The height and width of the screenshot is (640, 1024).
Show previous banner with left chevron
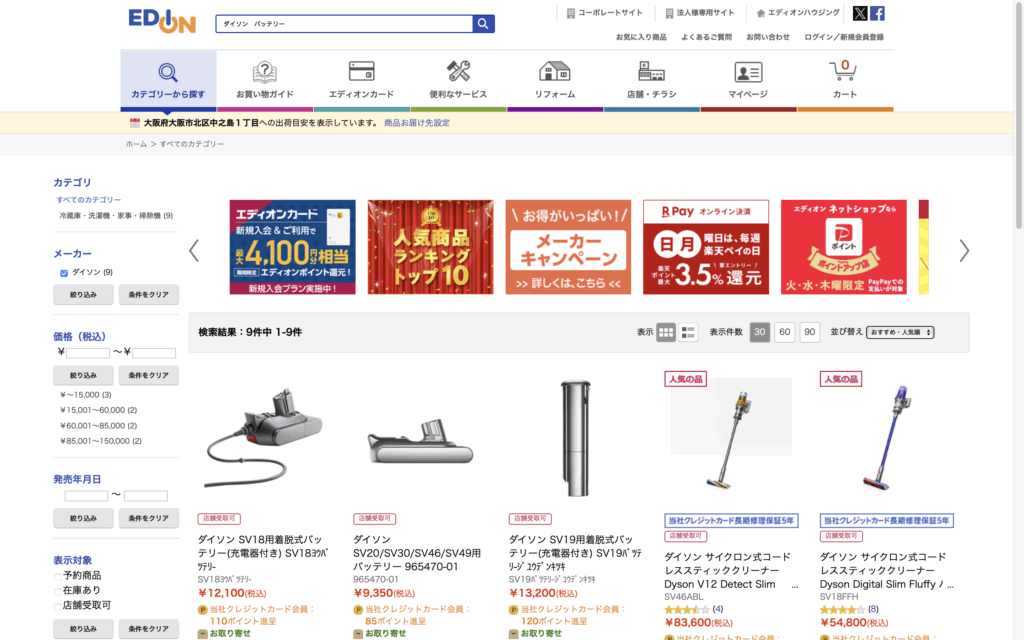tap(194, 251)
